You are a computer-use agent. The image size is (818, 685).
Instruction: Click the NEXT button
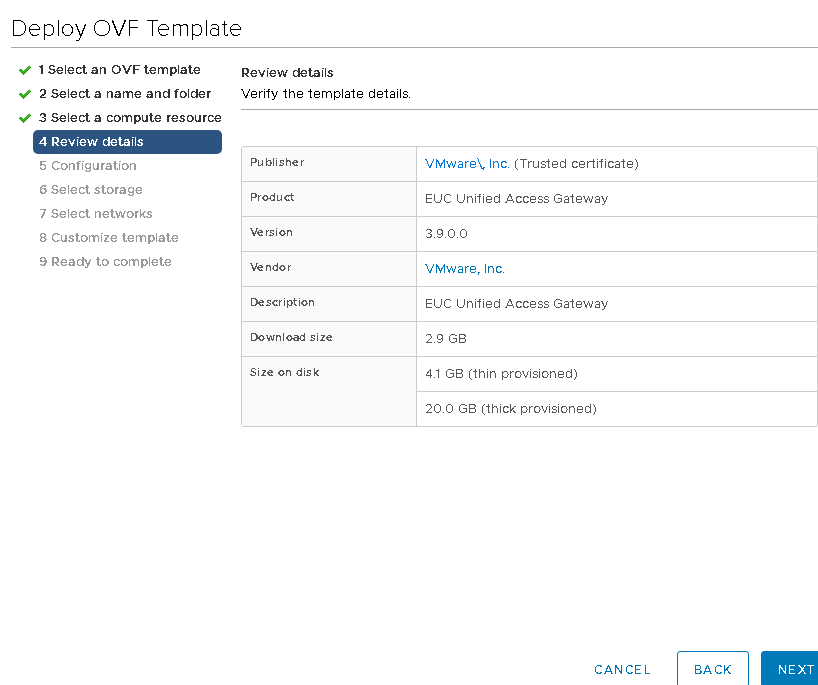[790, 669]
